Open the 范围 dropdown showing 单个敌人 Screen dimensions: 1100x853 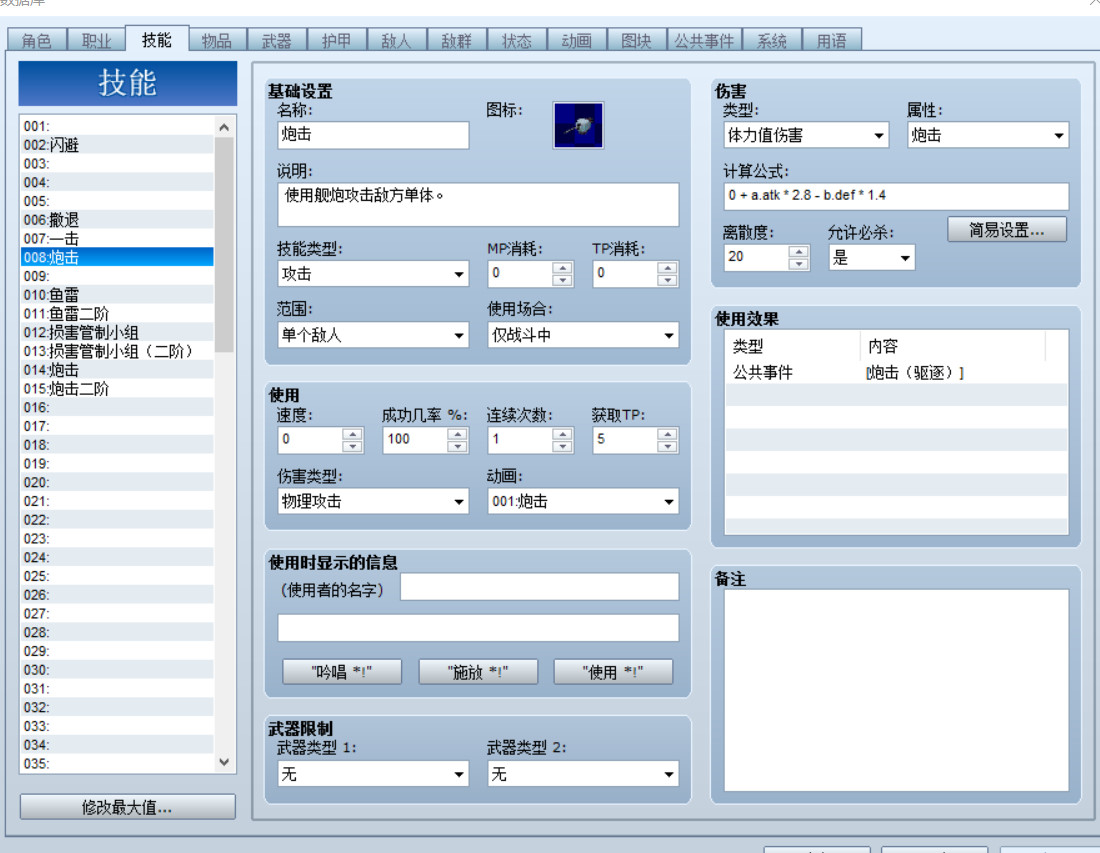point(373,335)
